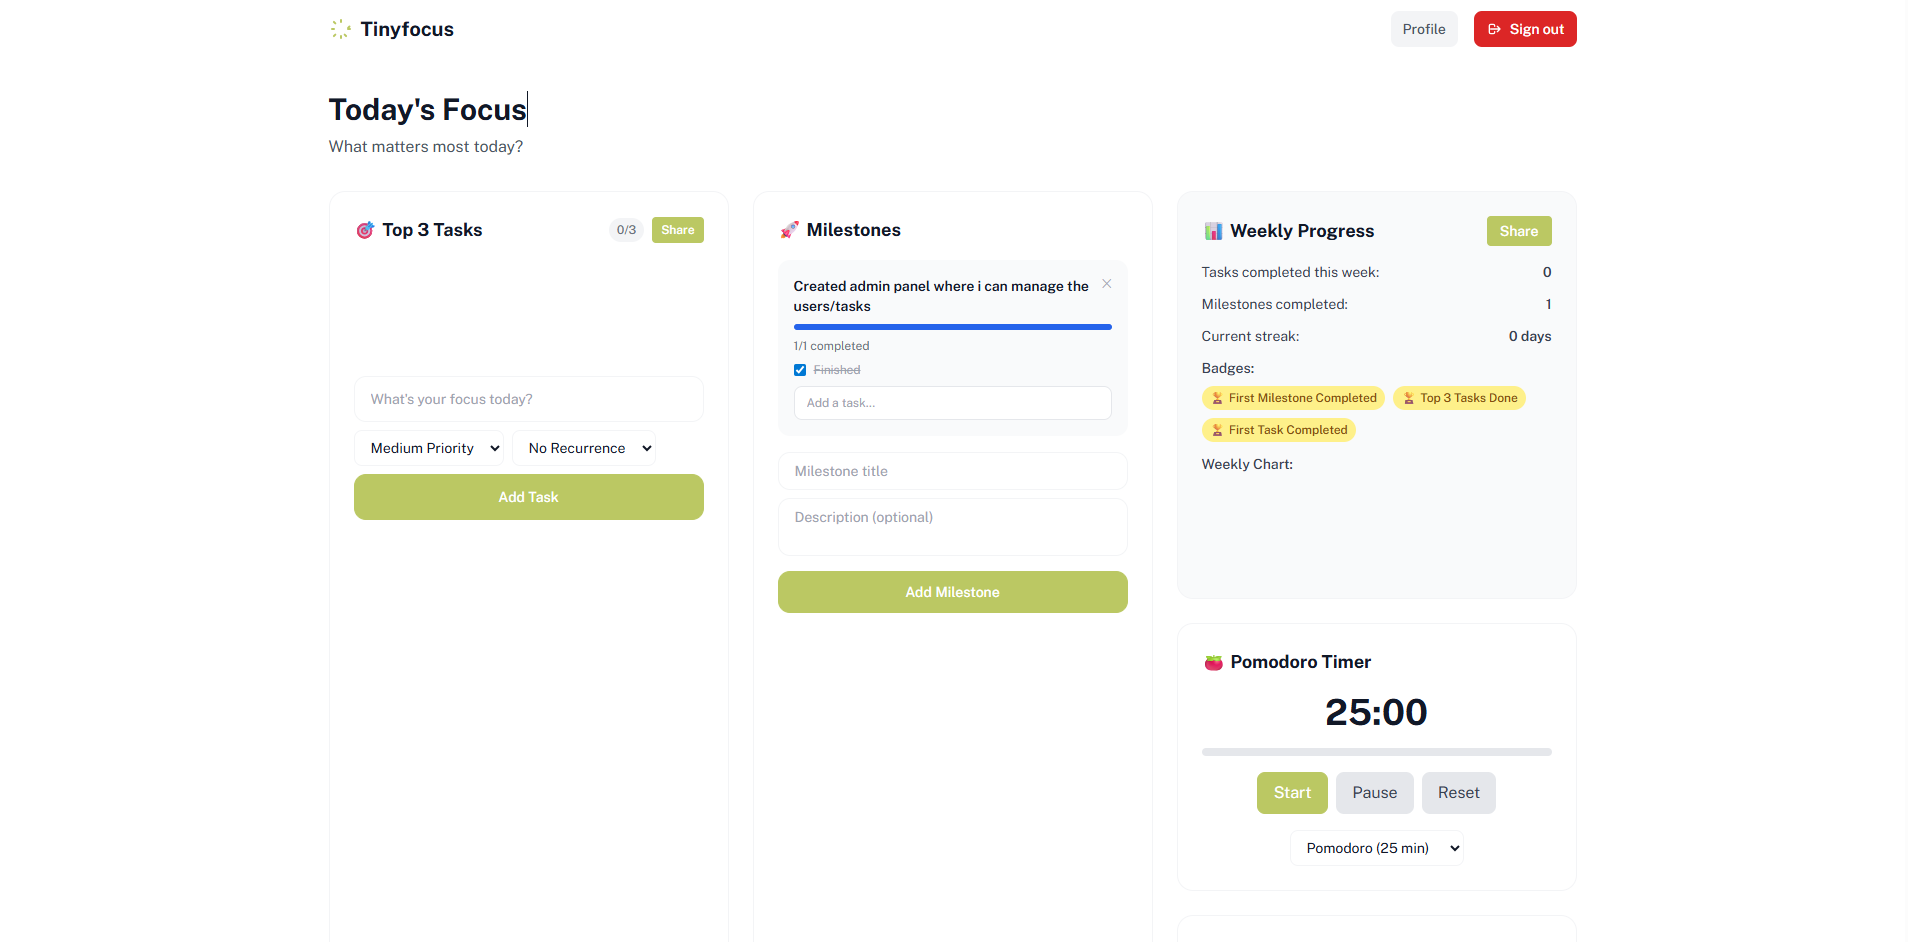The width and height of the screenshot is (1908, 942).
Task: Open the Medium Priority dropdown
Action: [429, 447]
